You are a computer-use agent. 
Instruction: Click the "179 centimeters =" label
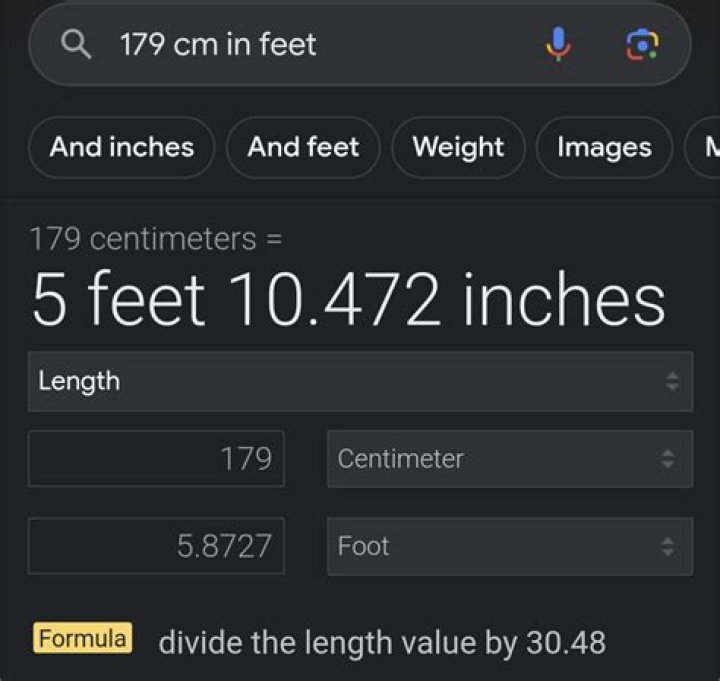tap(156, 239)
